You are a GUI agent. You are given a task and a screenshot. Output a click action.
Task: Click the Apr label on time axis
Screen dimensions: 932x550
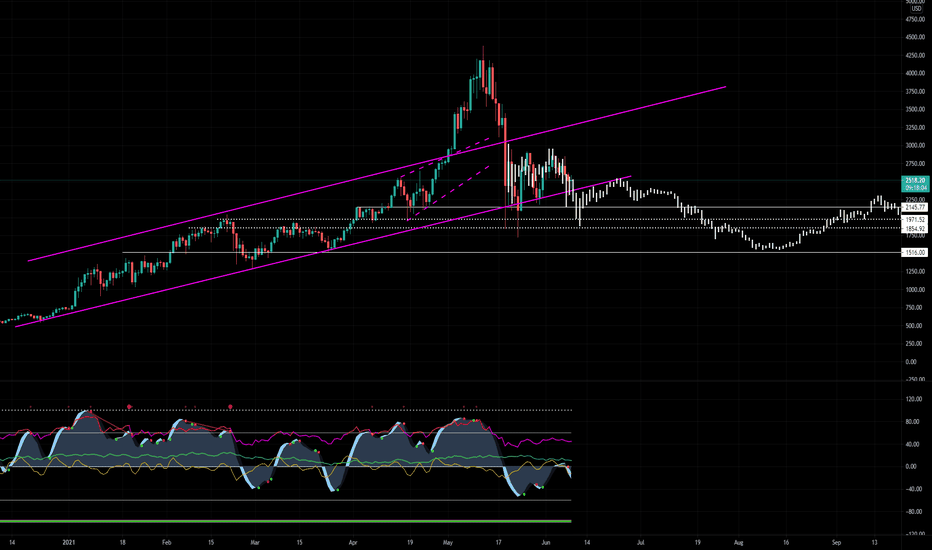[x=353, y=542]
